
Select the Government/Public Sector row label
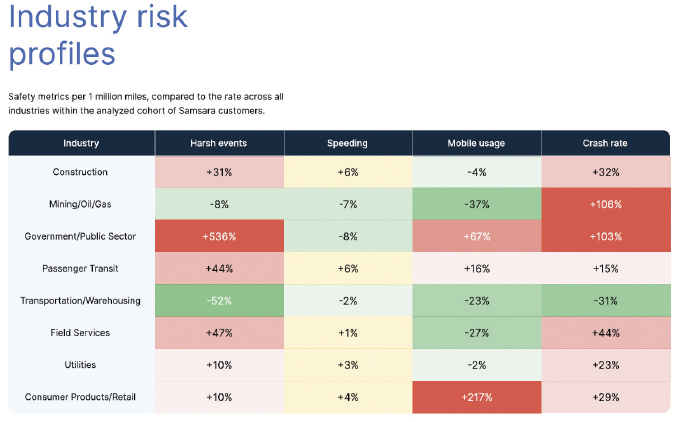81,236
